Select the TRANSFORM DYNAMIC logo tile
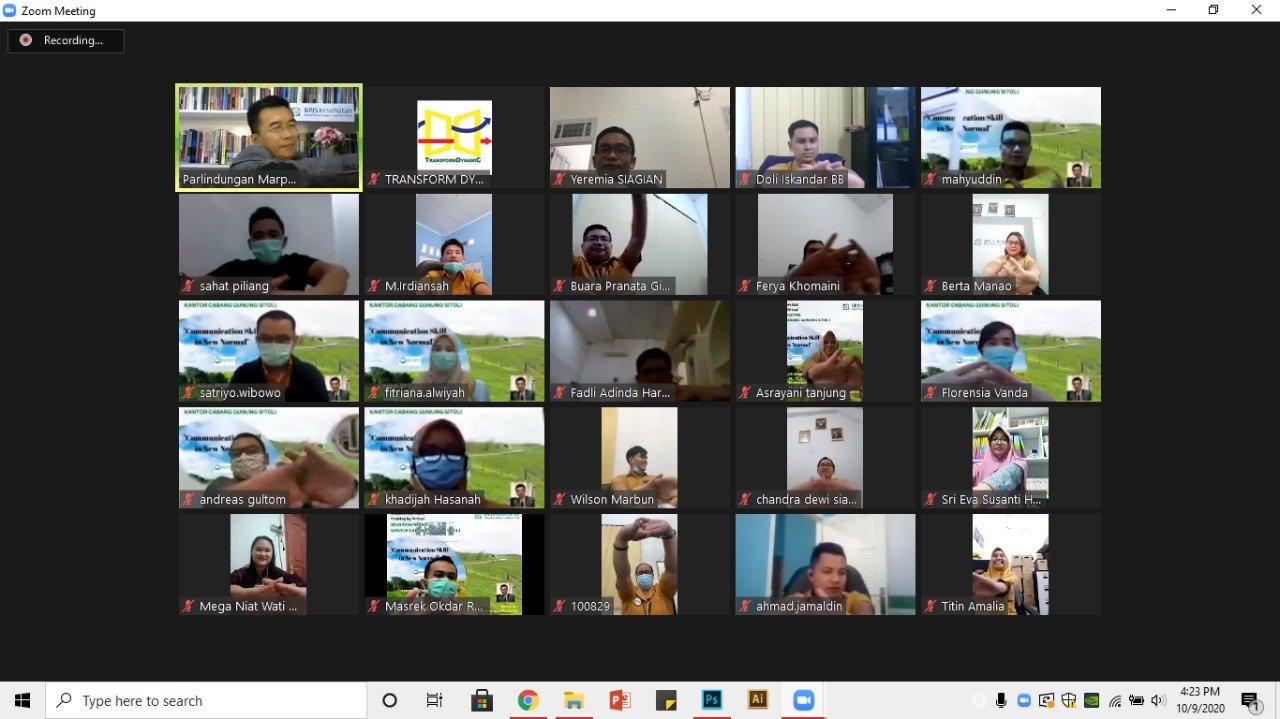Viewport: 1280px width, 719px height. 454,137
